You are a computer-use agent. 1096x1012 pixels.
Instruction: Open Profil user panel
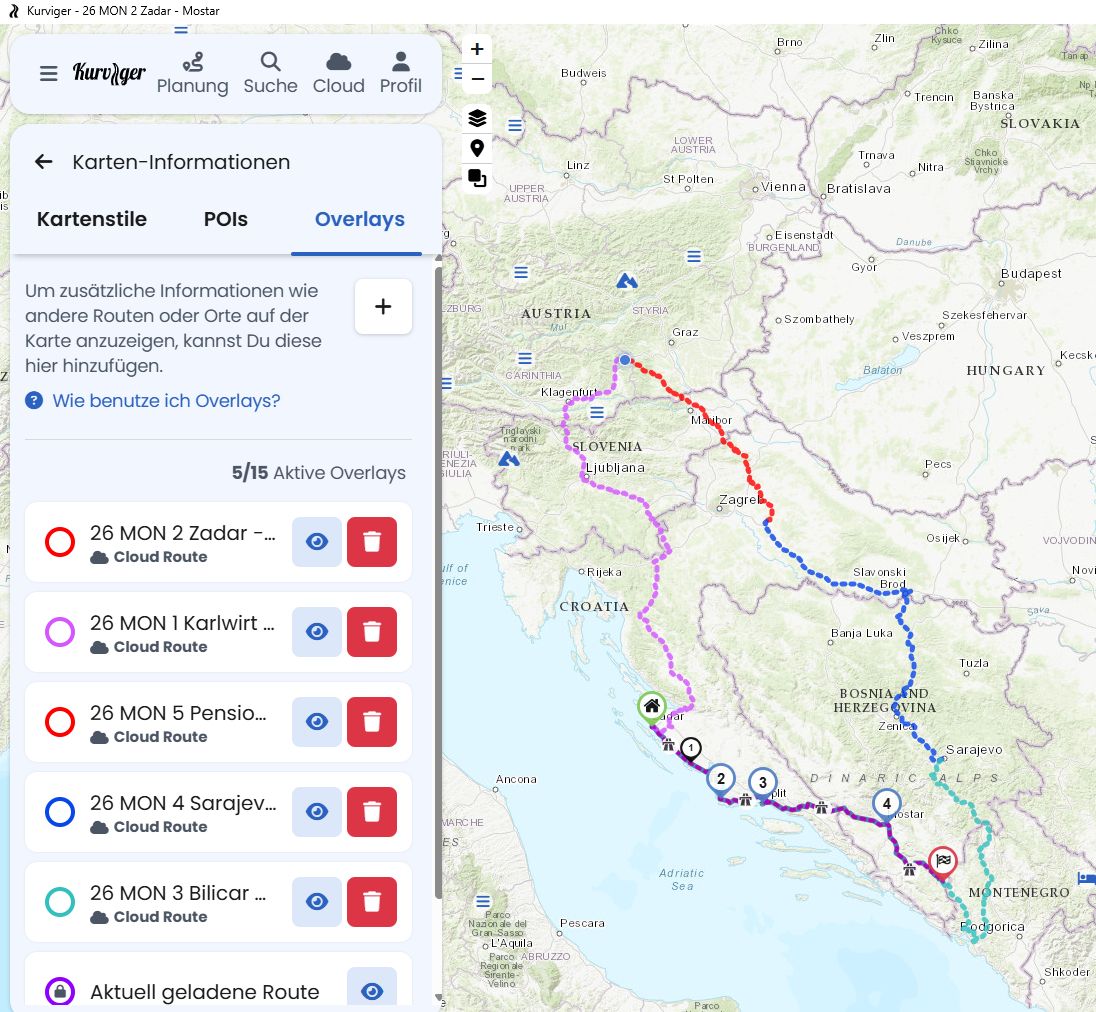pos(400,74)
